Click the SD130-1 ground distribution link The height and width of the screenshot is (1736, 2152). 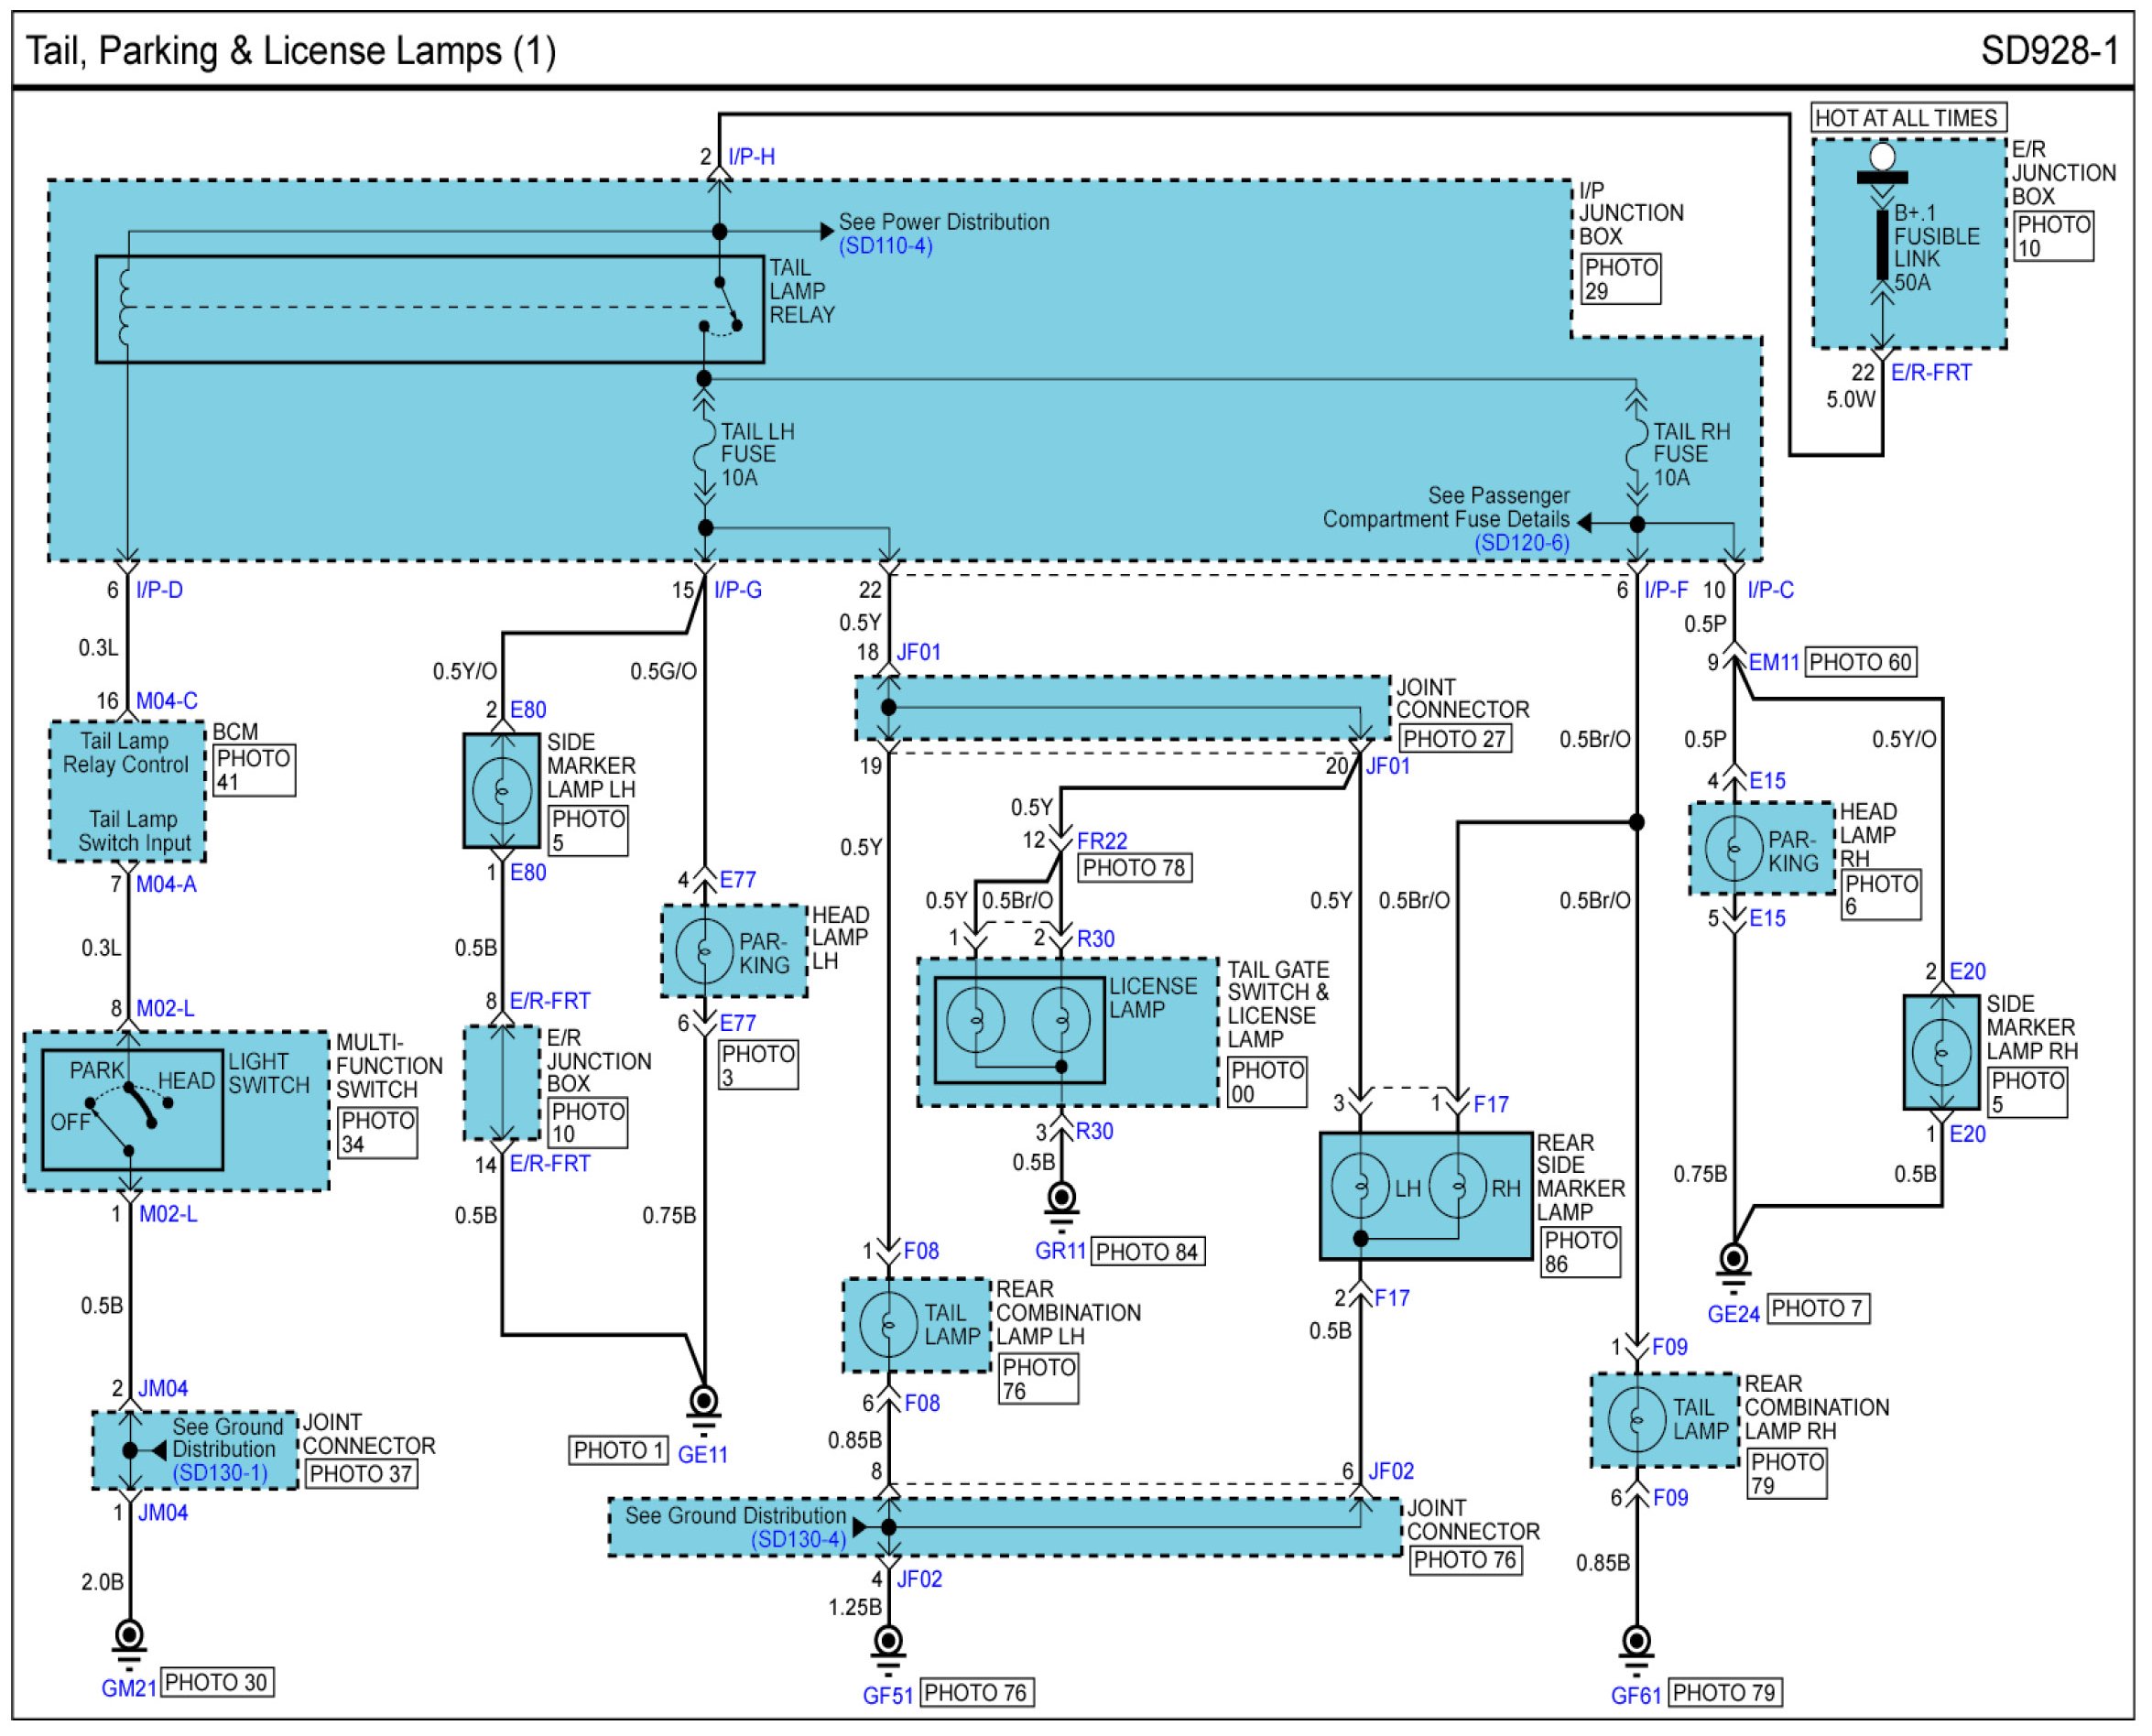[219, 1473]
